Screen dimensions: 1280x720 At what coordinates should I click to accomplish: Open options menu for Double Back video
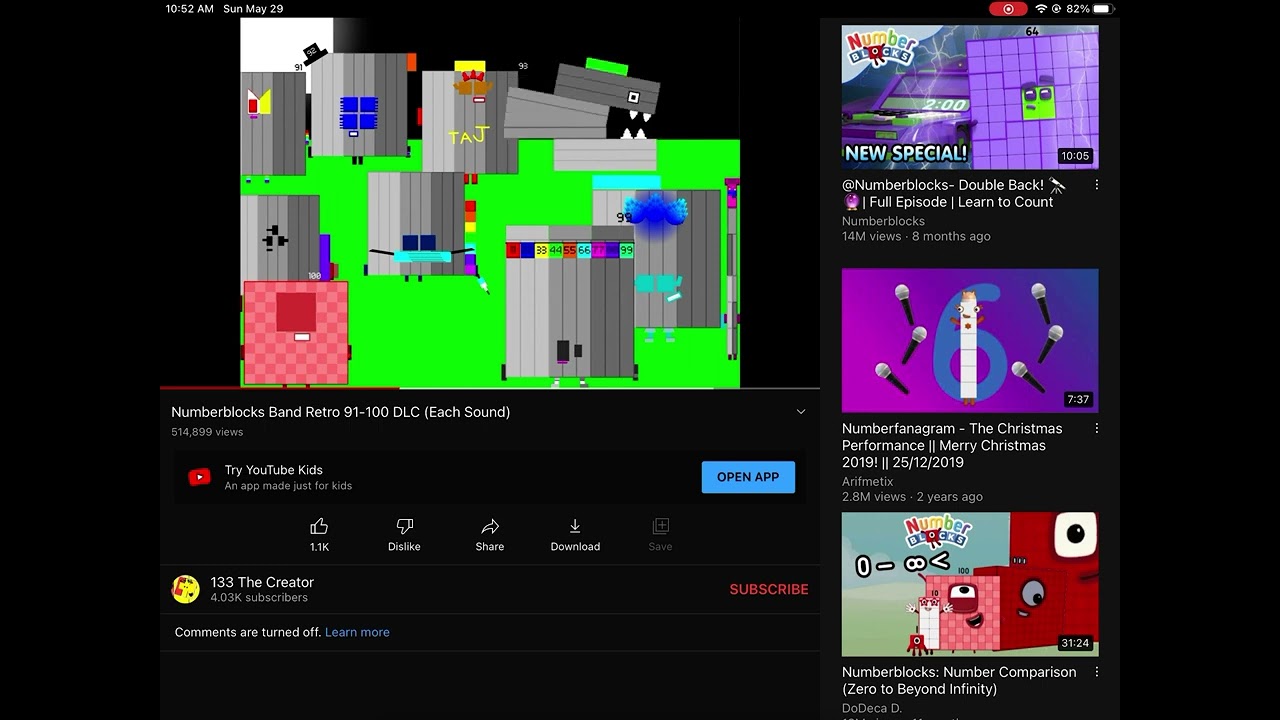[x=1097, y=185]
